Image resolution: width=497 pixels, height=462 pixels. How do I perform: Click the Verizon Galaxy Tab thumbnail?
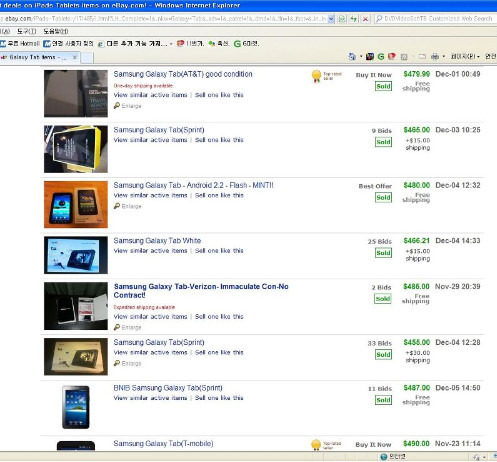[76, 306]
